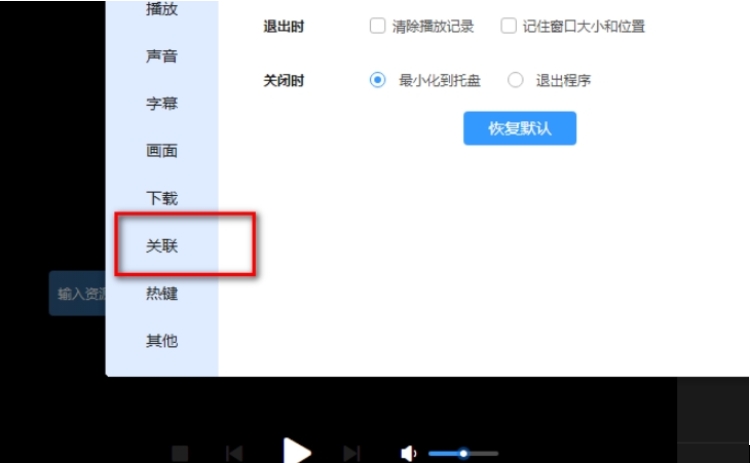The height and width of the screenshot is (463, 750).
Task: Start playback with the play button
Action: (x=297, y=451)
